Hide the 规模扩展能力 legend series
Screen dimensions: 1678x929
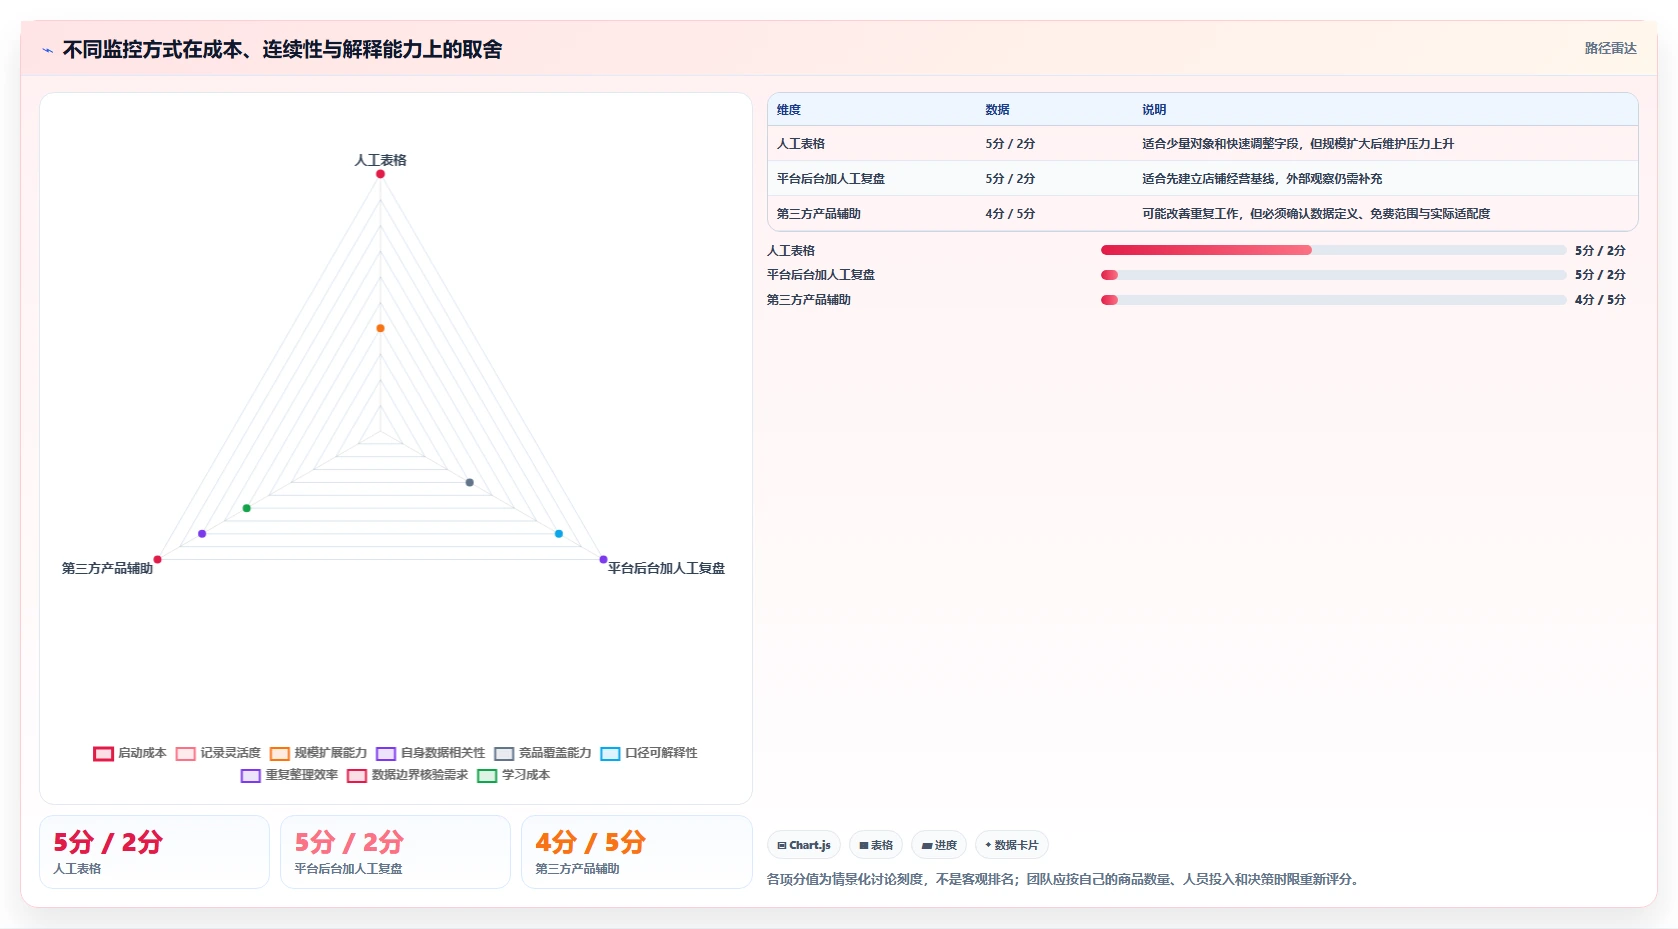tap(318, 753)
